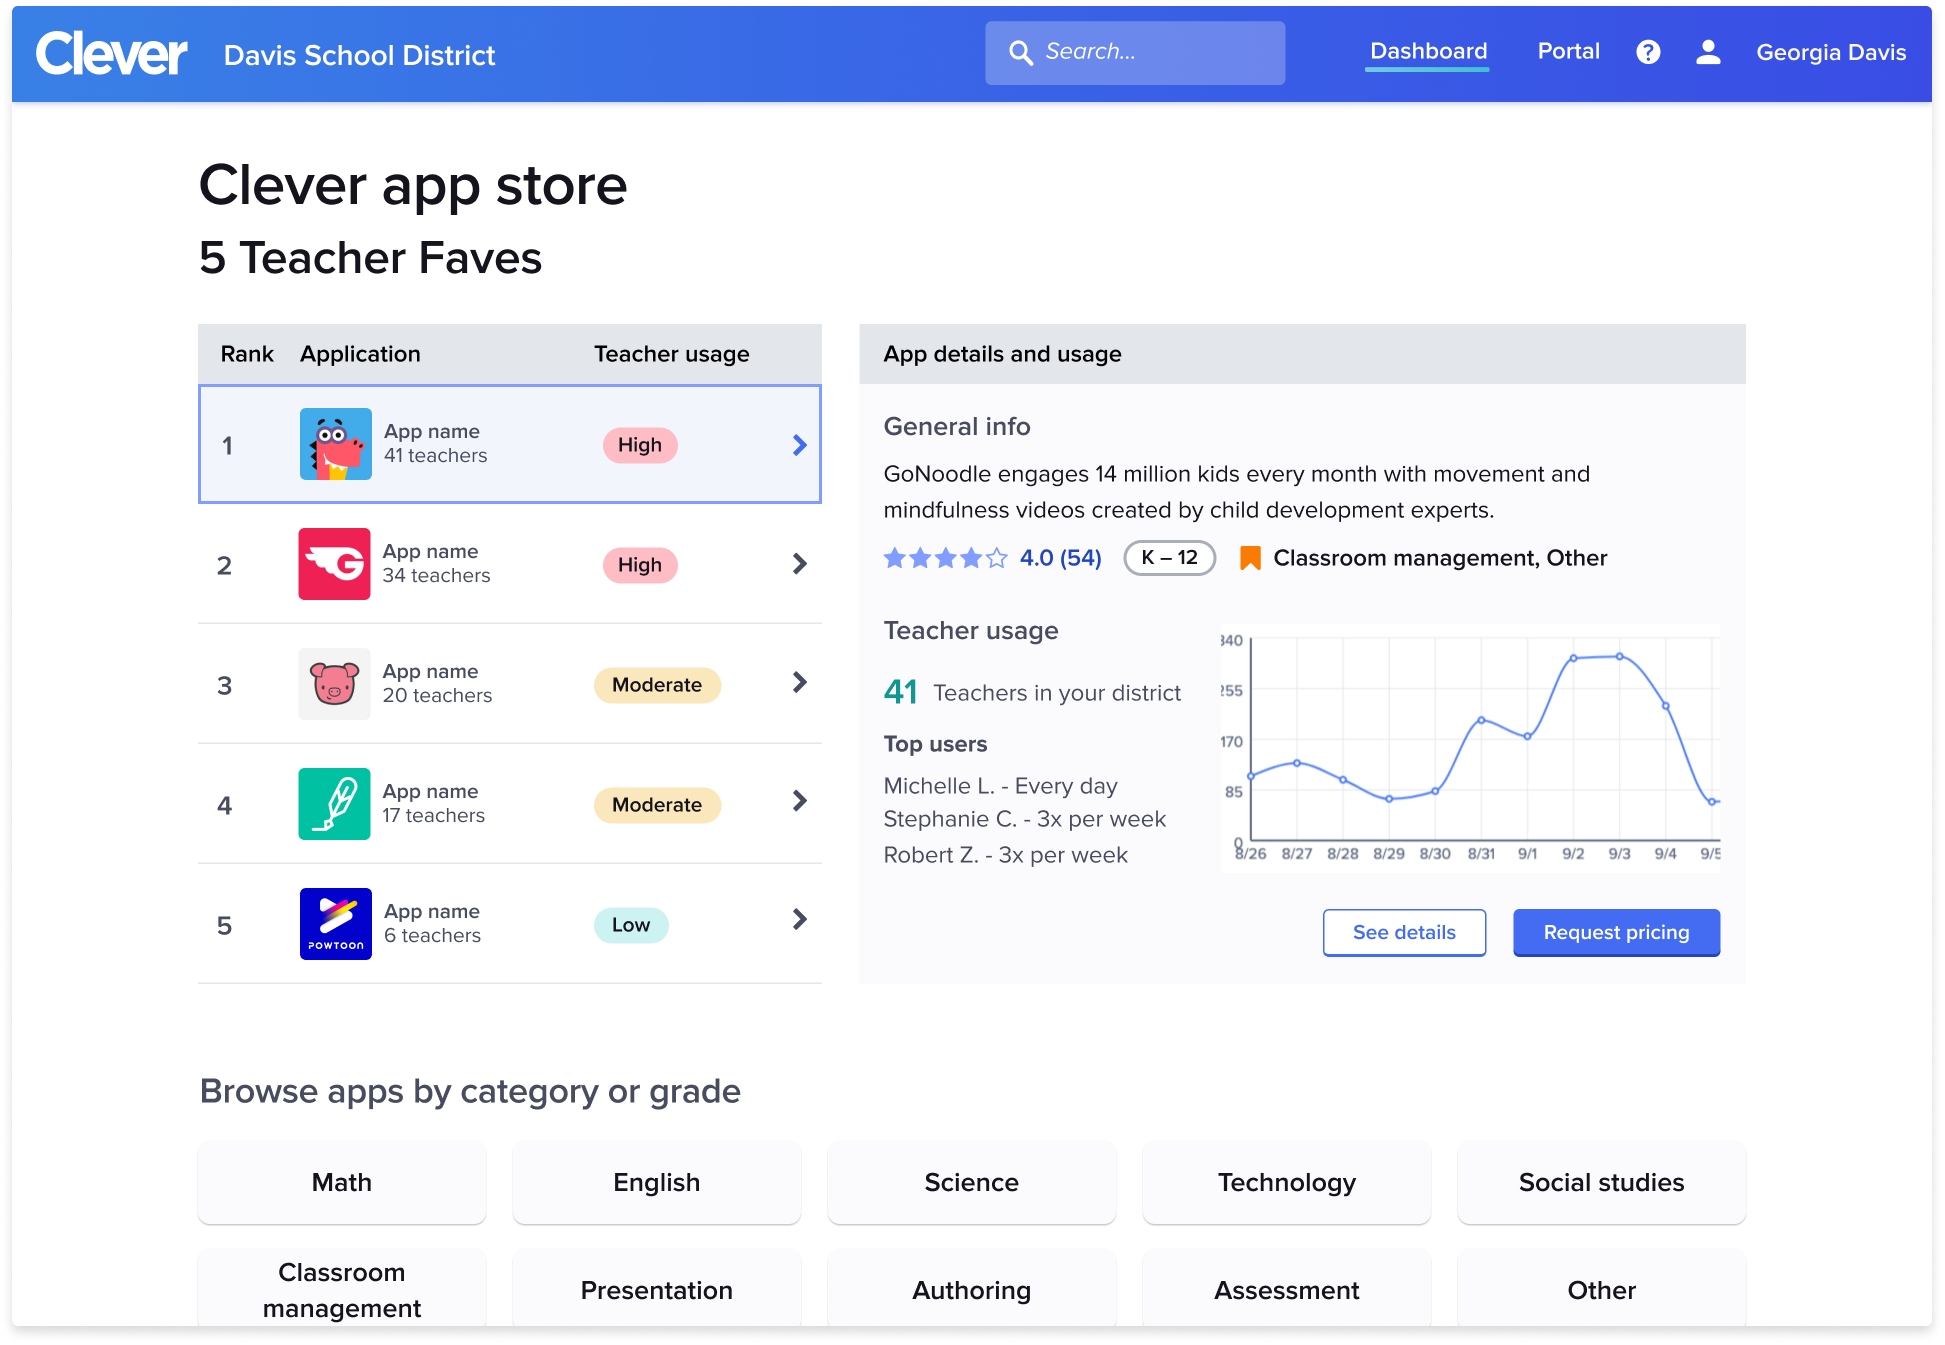This screenshot has width=1945, height=1345.
Task: Browse the Authoring category
Action: tap(972, 1289)
